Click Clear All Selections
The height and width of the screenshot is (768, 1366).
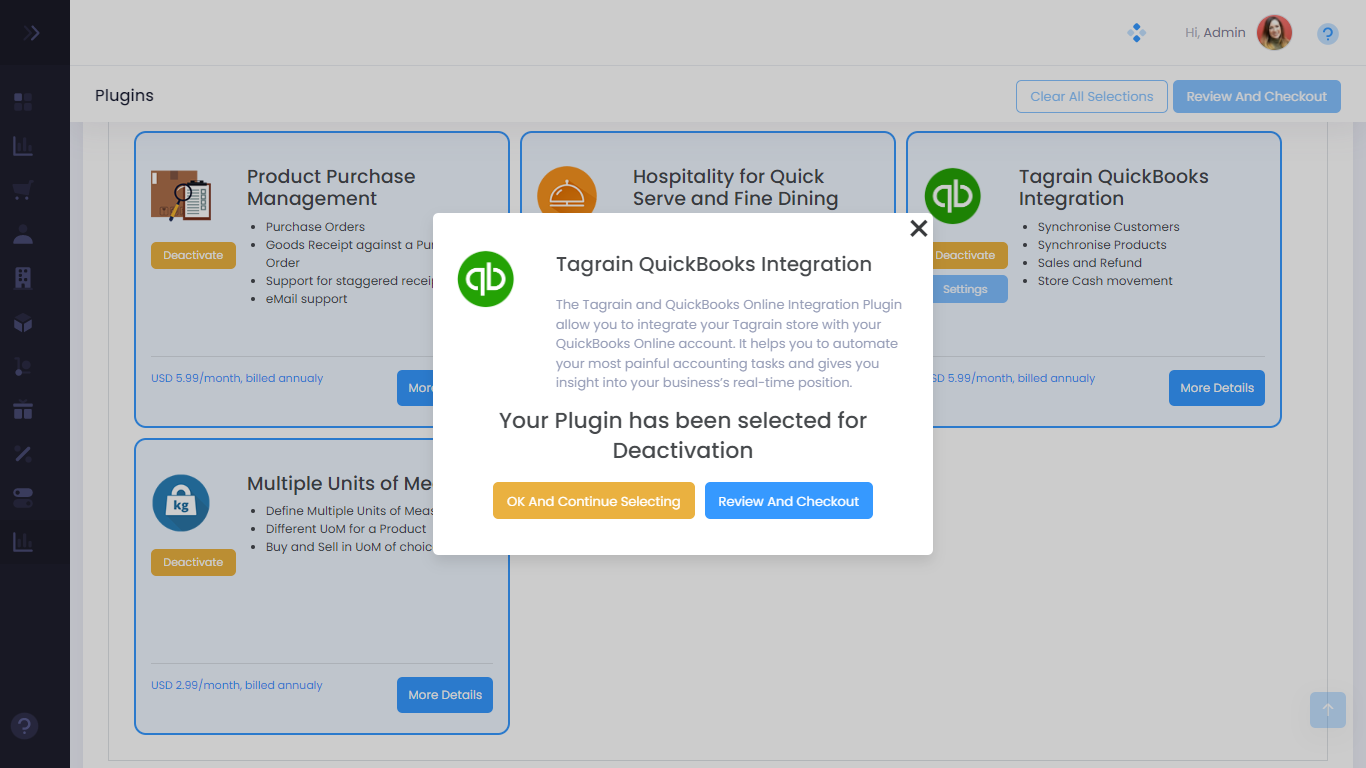point(1091,96)
